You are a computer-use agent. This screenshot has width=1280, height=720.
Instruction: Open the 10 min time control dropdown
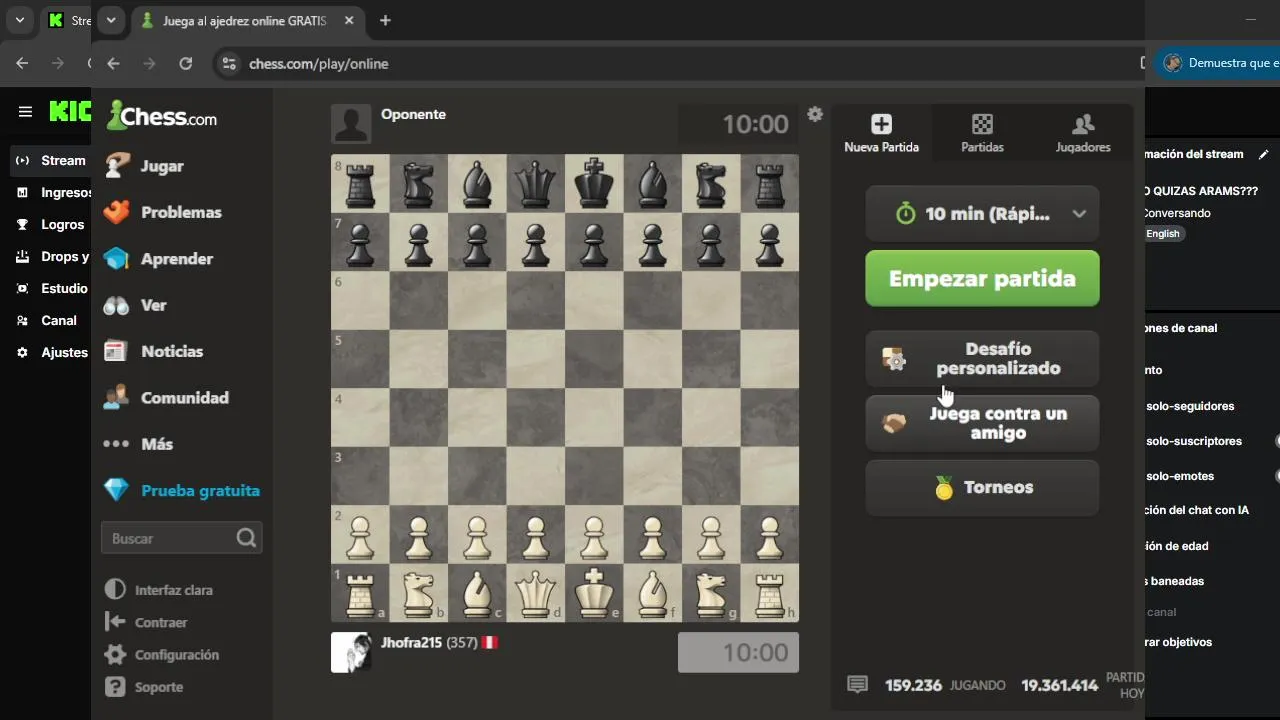tap(982, 213)
